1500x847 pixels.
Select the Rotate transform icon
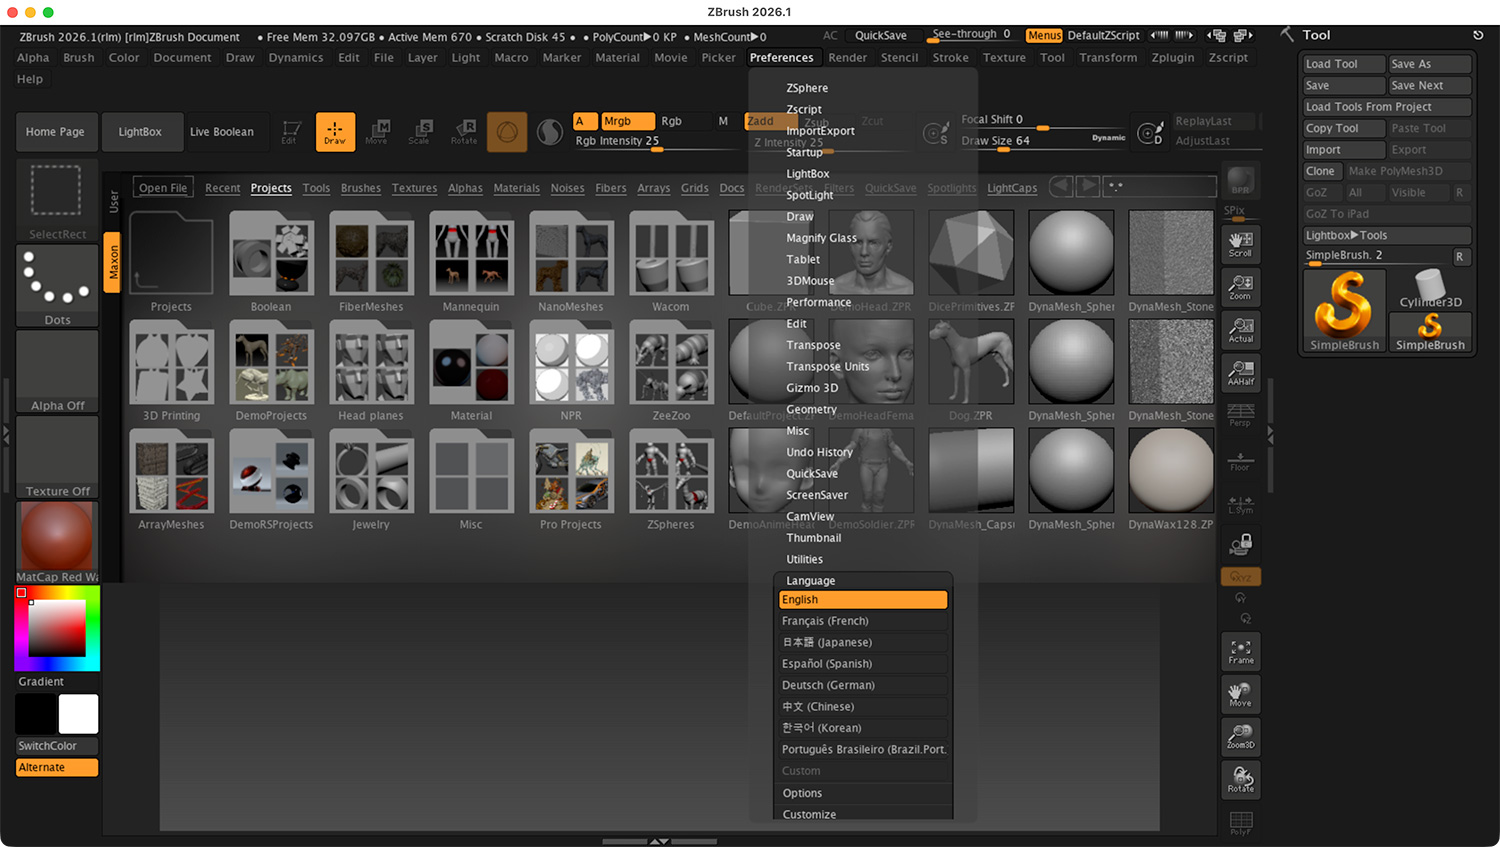tap(464, 131)
